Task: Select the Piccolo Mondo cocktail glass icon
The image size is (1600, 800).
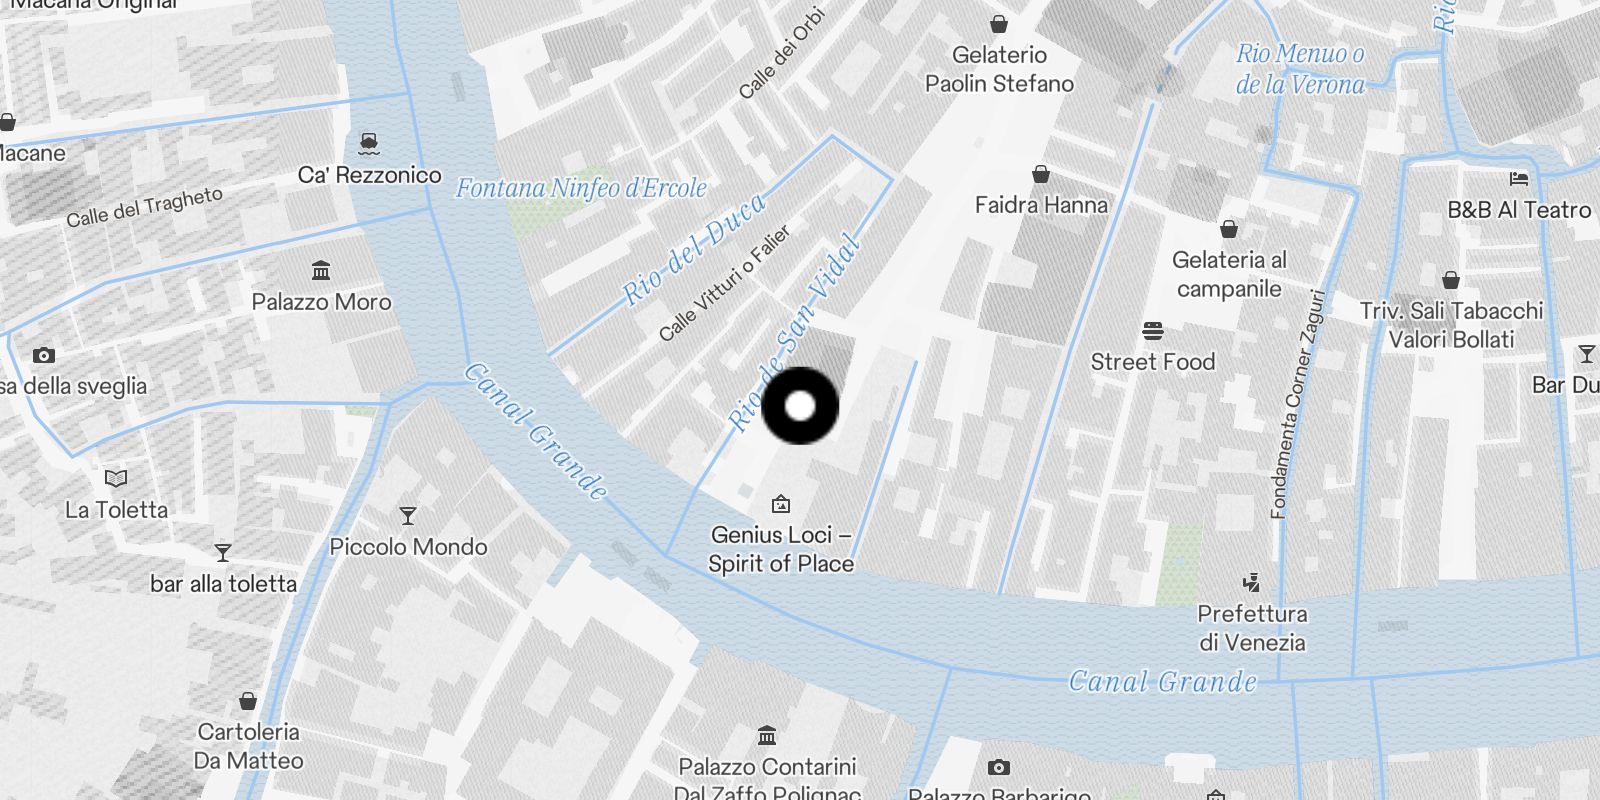Action: click(x=408, y=516)
